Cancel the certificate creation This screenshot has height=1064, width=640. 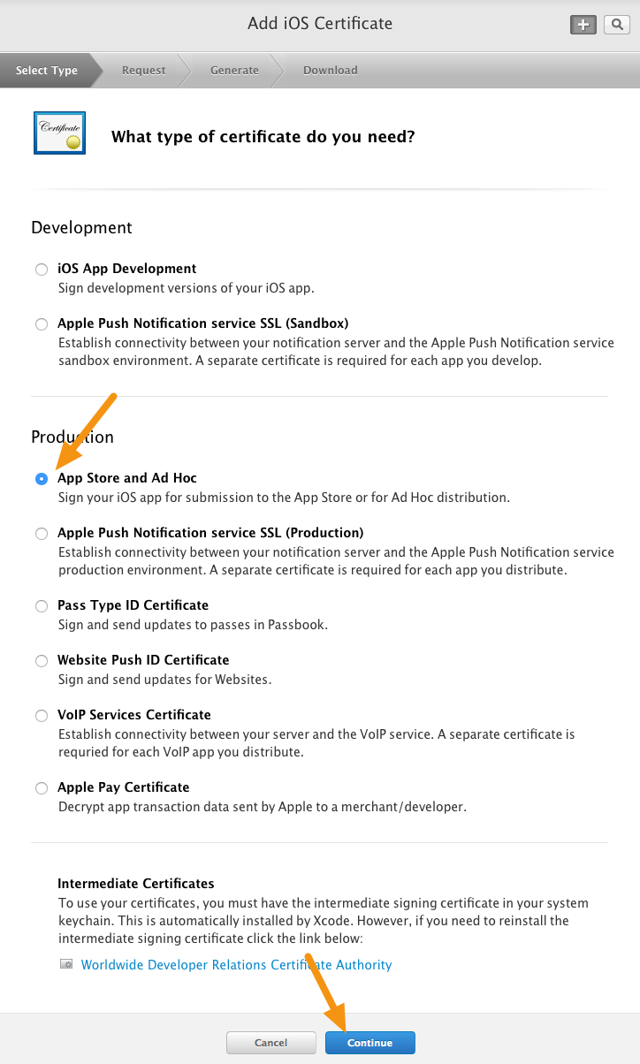271,1042
